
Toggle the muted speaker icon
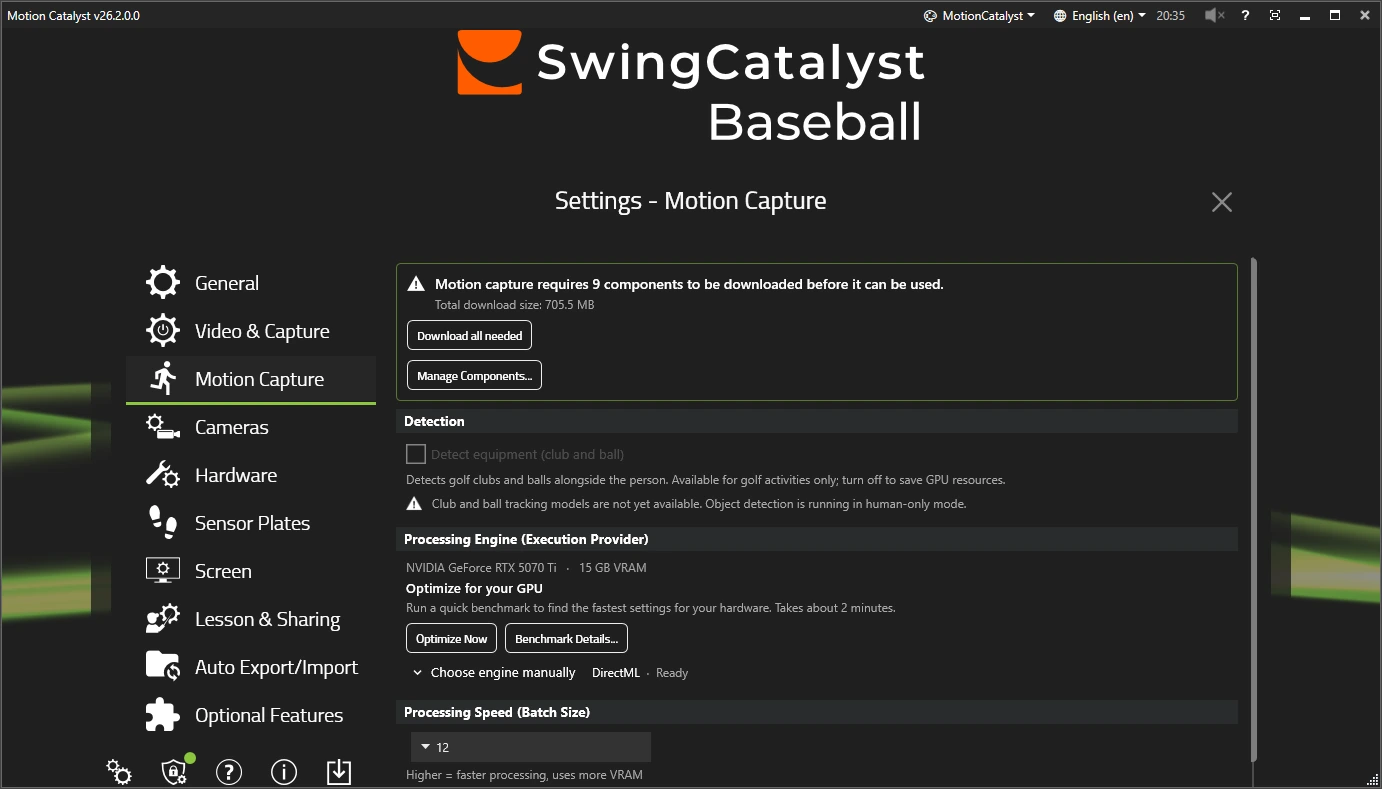1215,15
